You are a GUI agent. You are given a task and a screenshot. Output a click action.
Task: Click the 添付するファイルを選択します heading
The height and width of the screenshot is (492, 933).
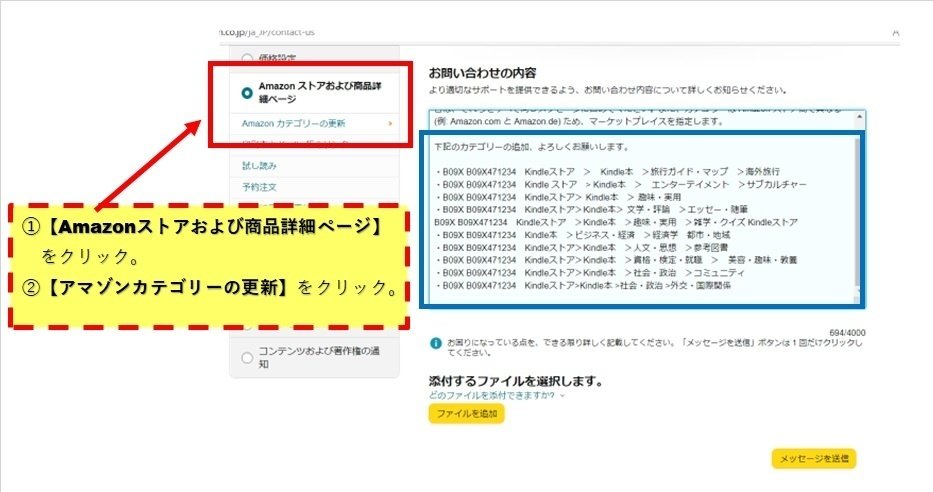[516, 381]
